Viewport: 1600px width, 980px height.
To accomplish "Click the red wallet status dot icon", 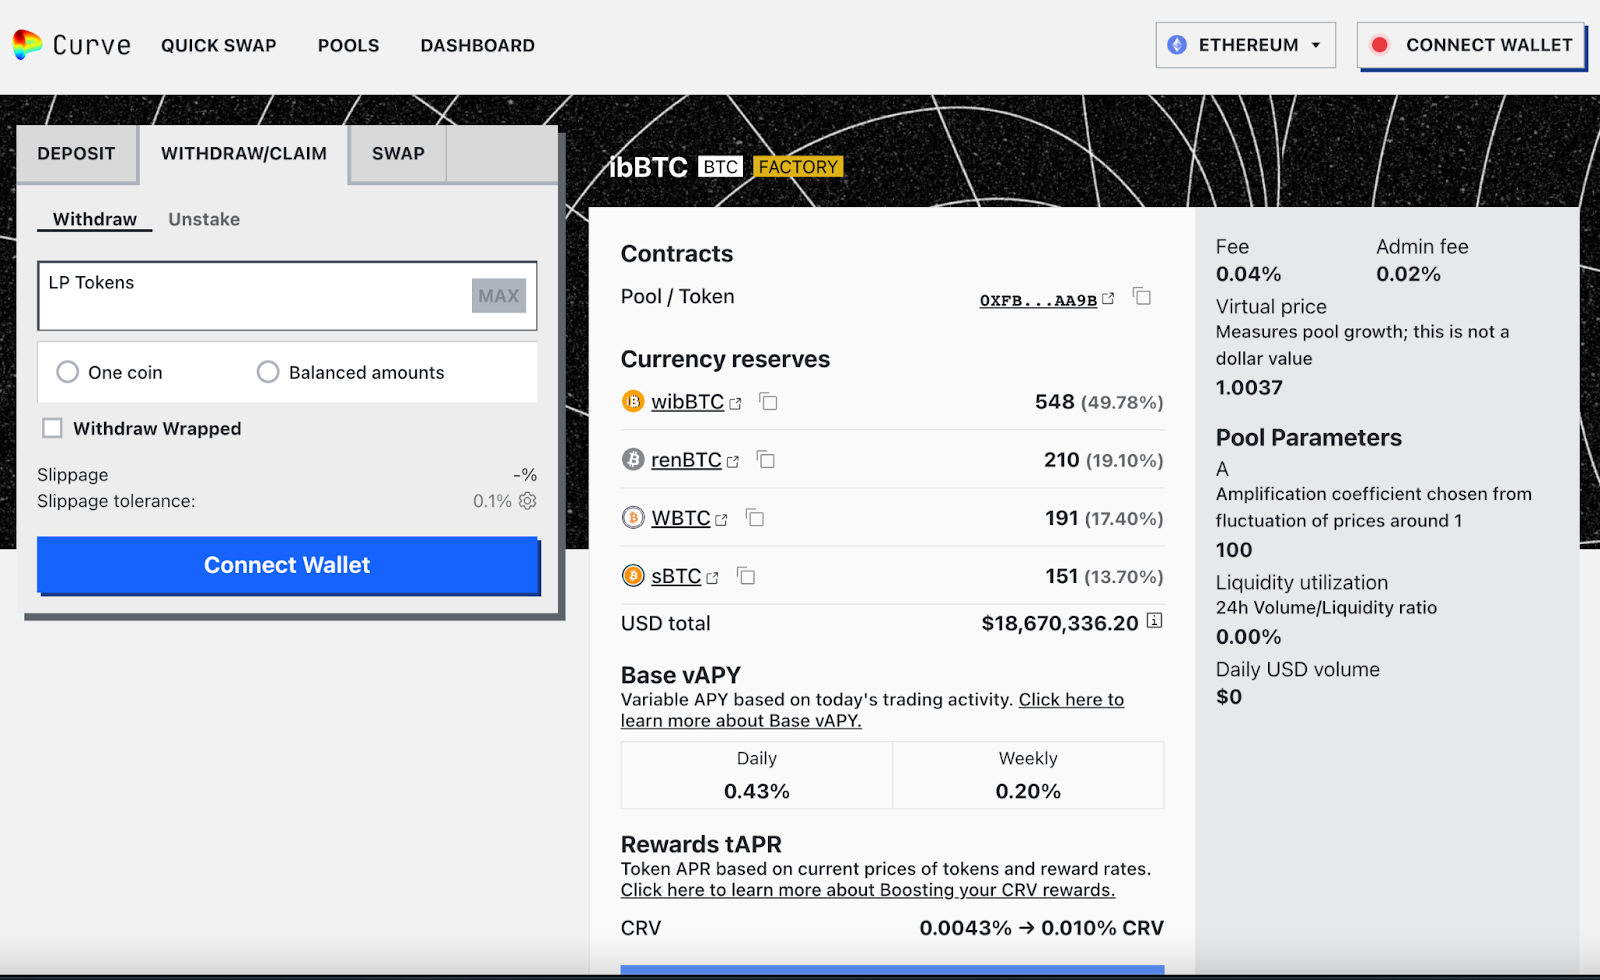I will click(x=1380, y=45).
